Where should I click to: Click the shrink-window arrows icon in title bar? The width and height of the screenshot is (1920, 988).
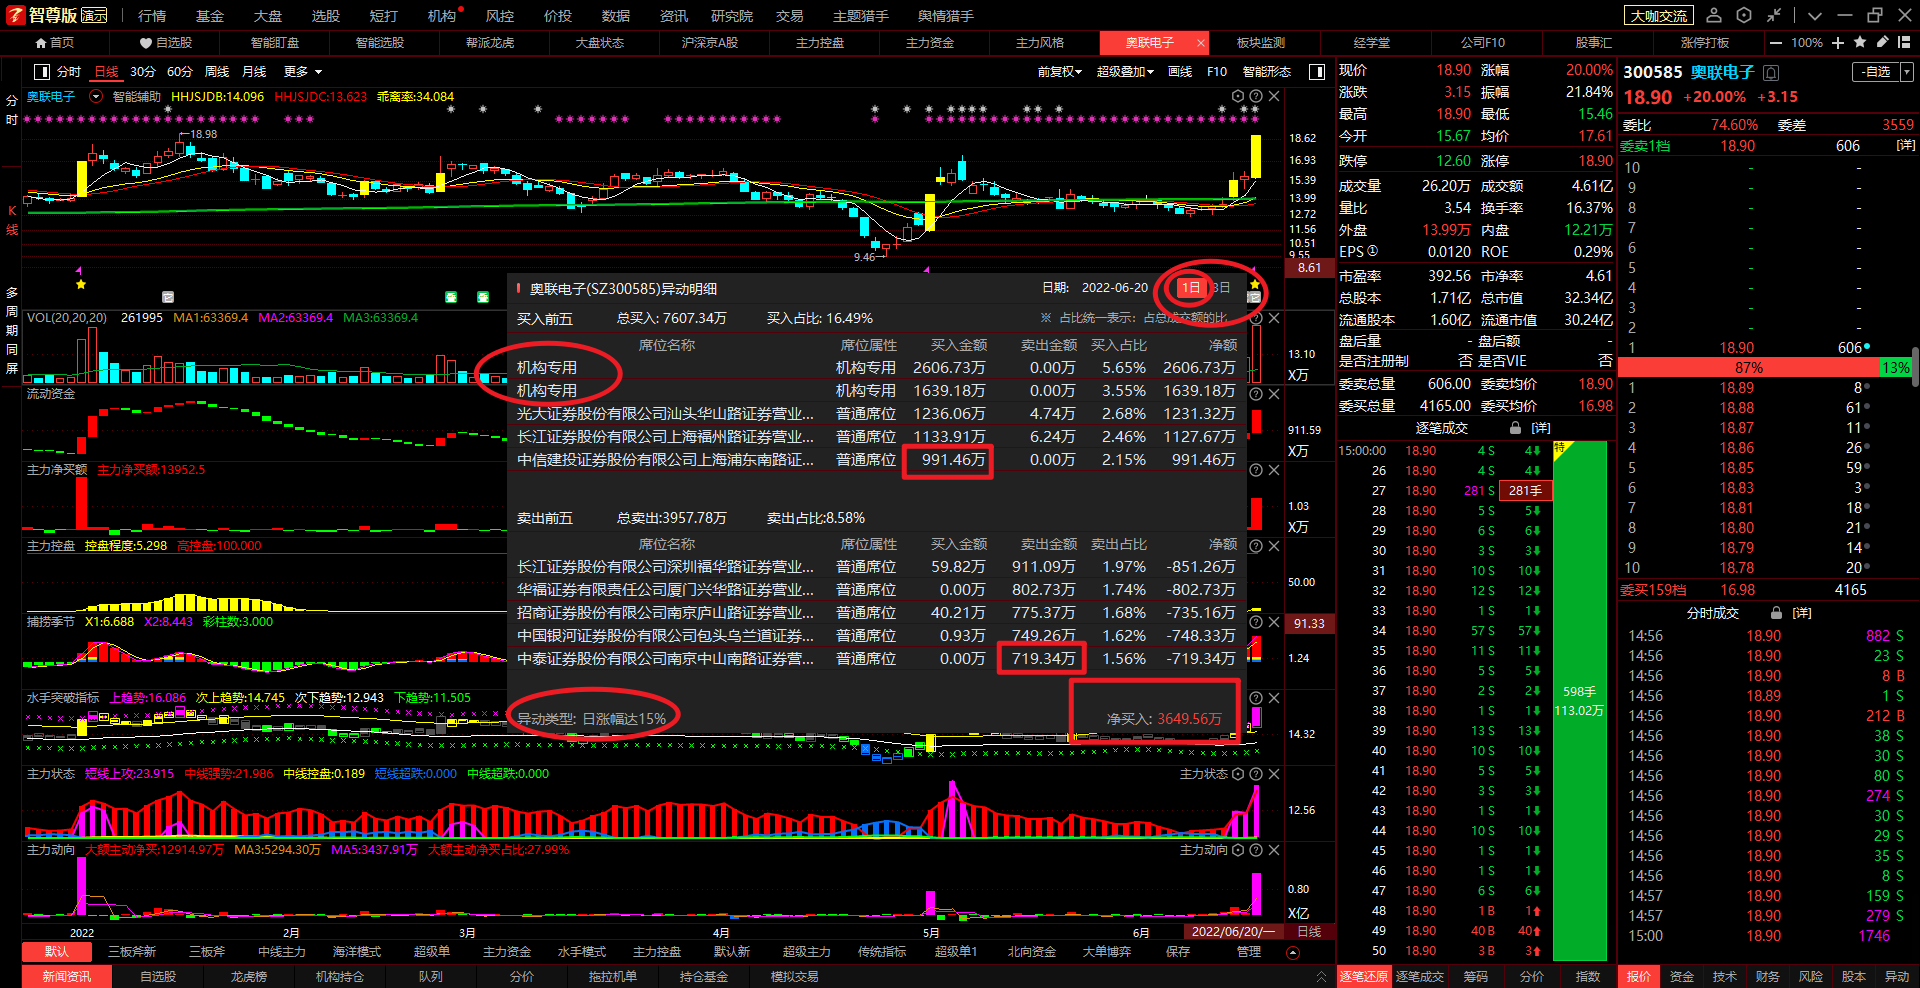(1774, 15)
